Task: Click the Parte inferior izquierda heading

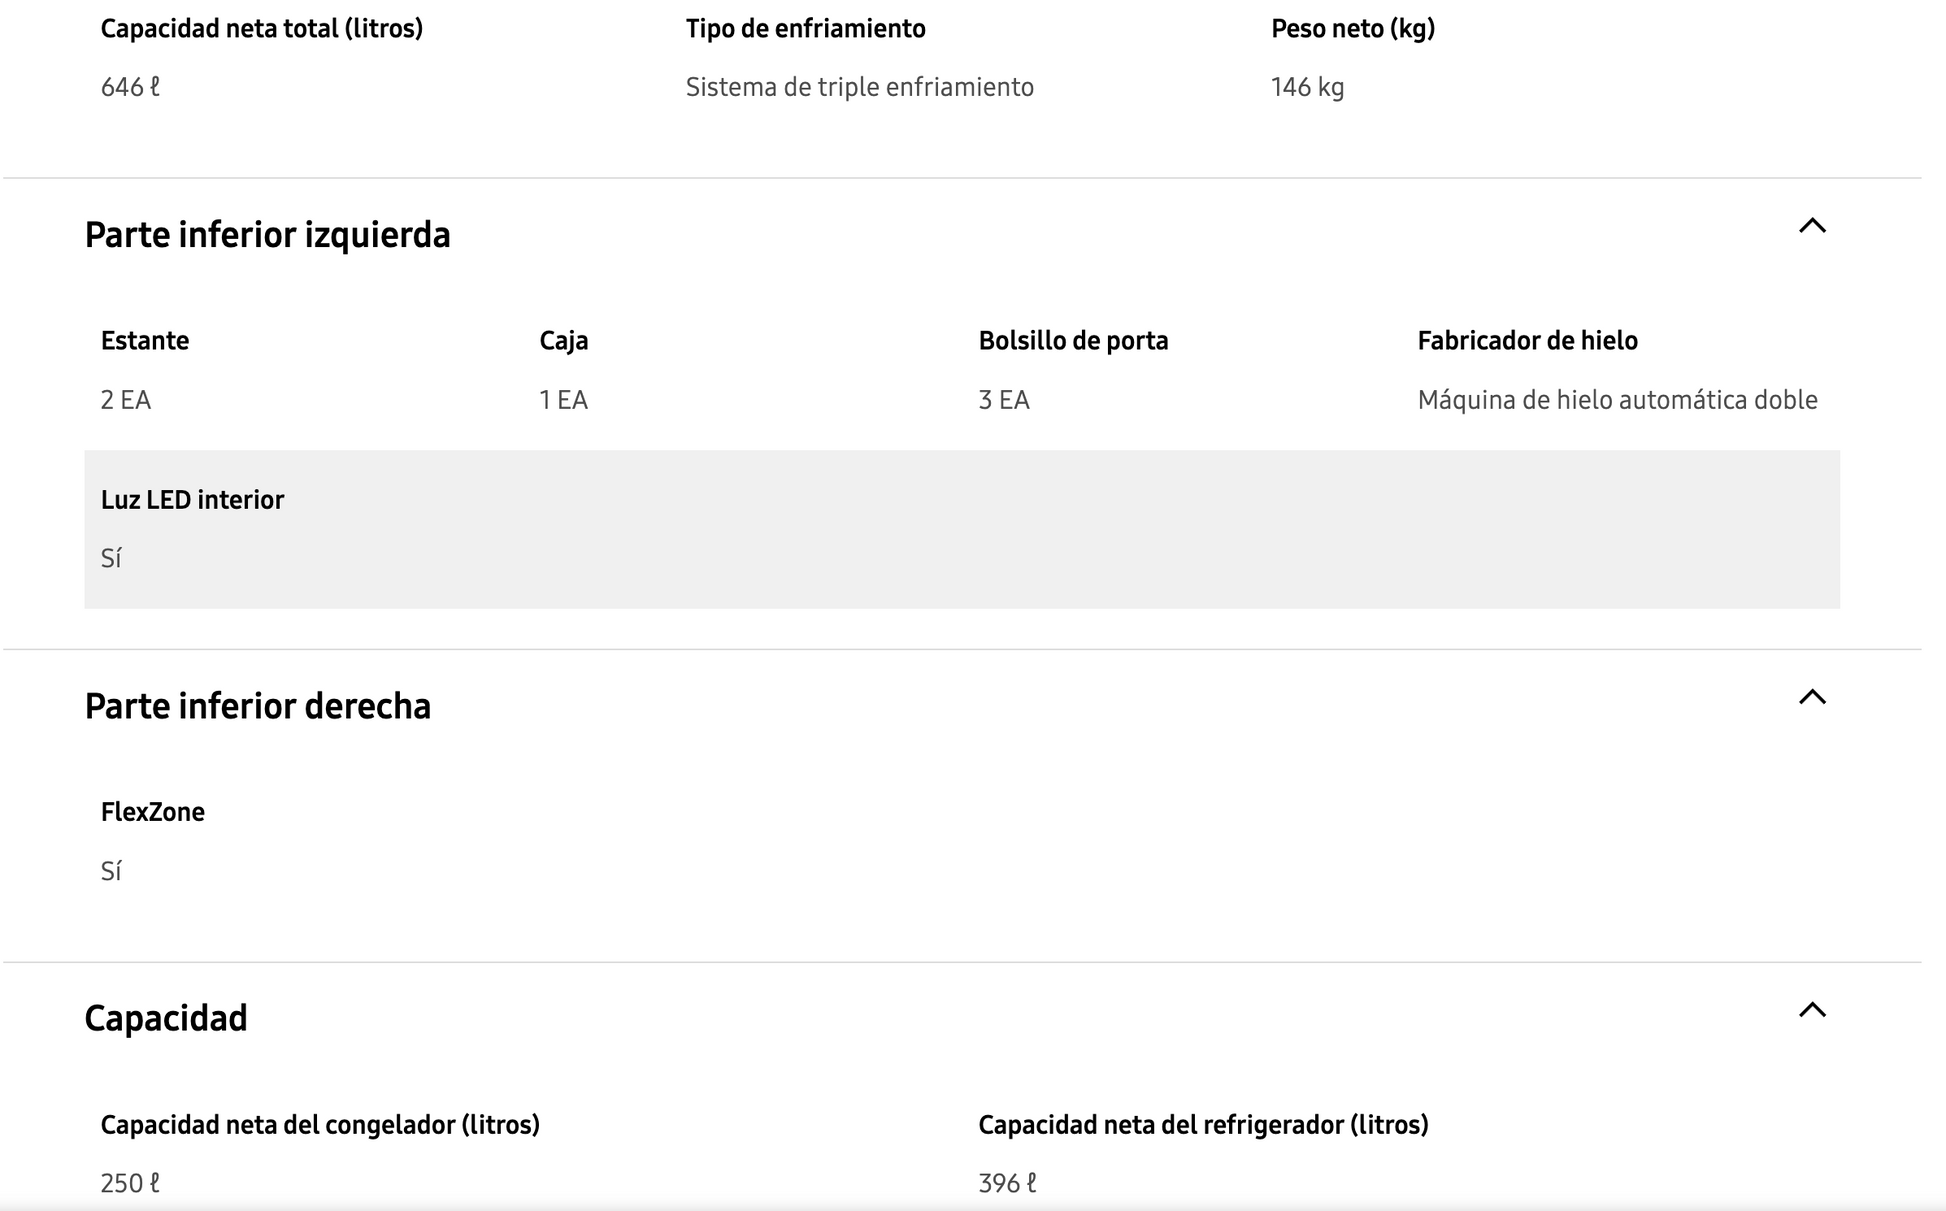Action: 267,235
